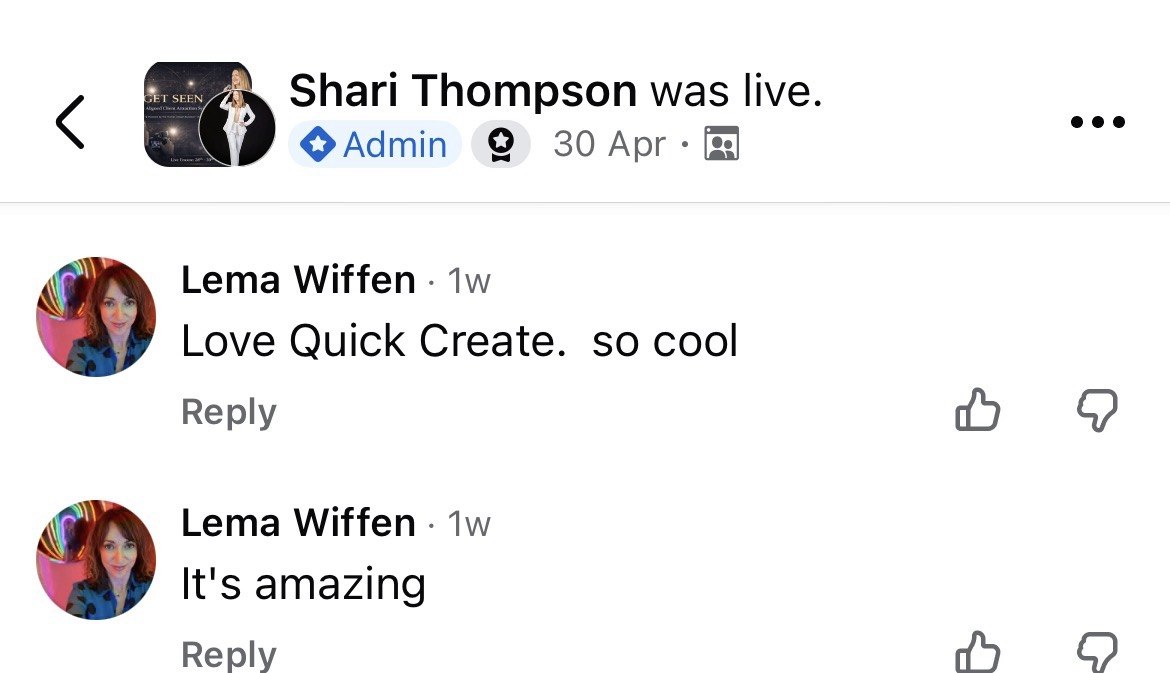Tap the blue Admin badge

[375, 144]
